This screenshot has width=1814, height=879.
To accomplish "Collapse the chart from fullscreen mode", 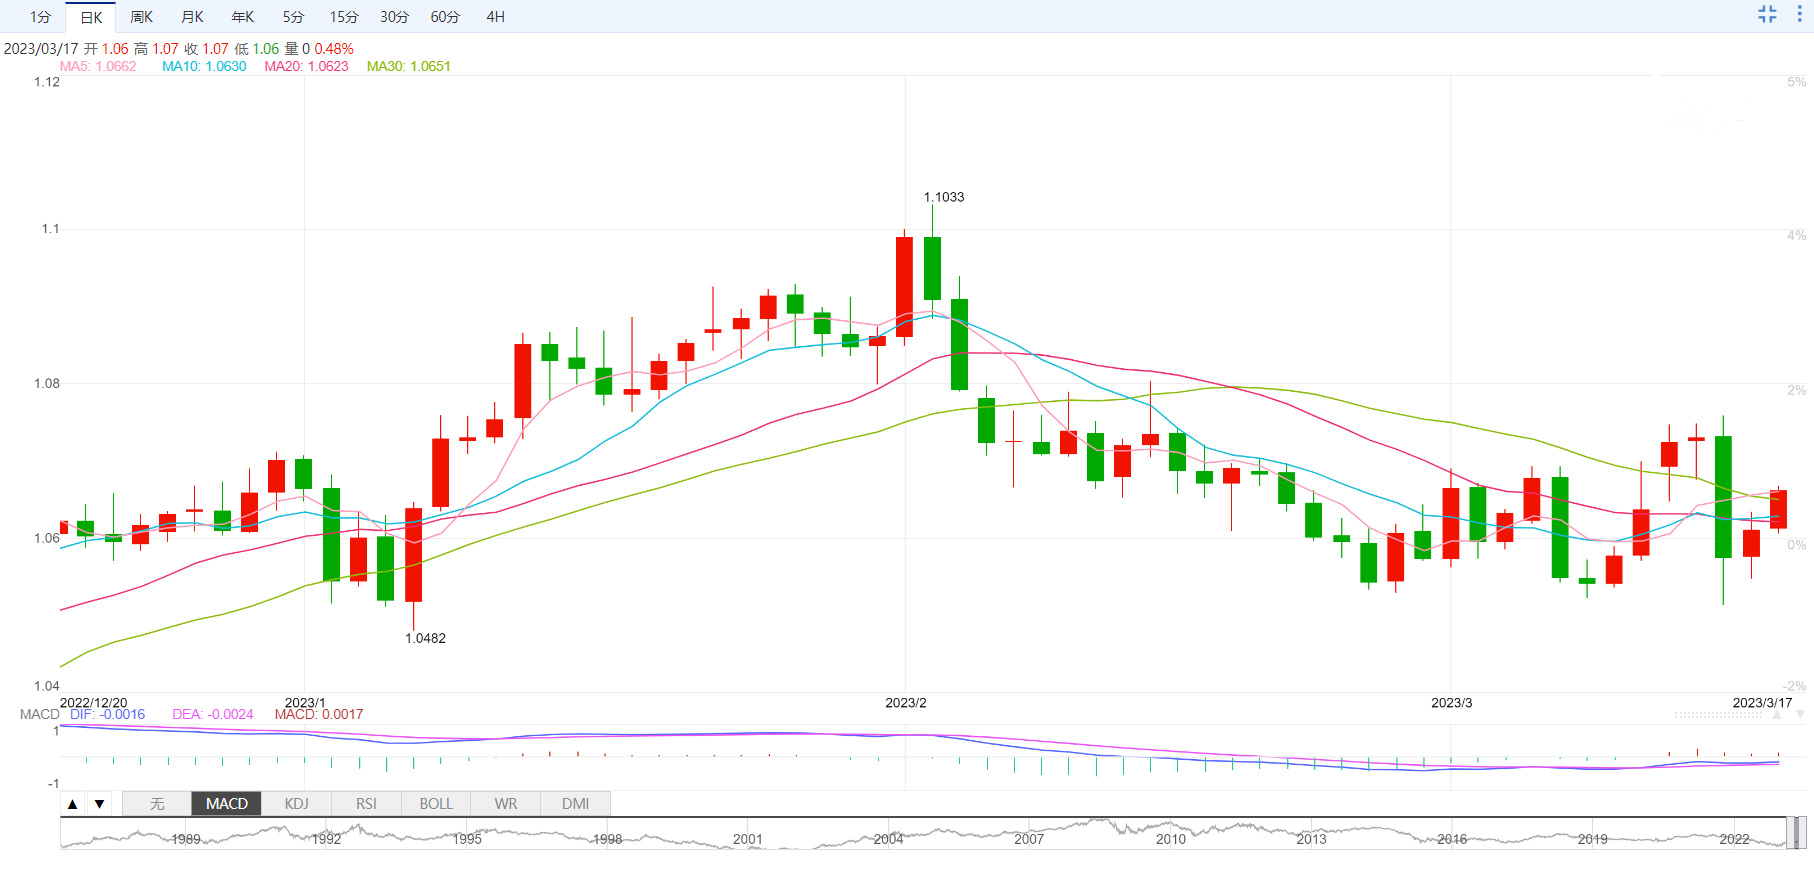I will [x=1767, y=14].
